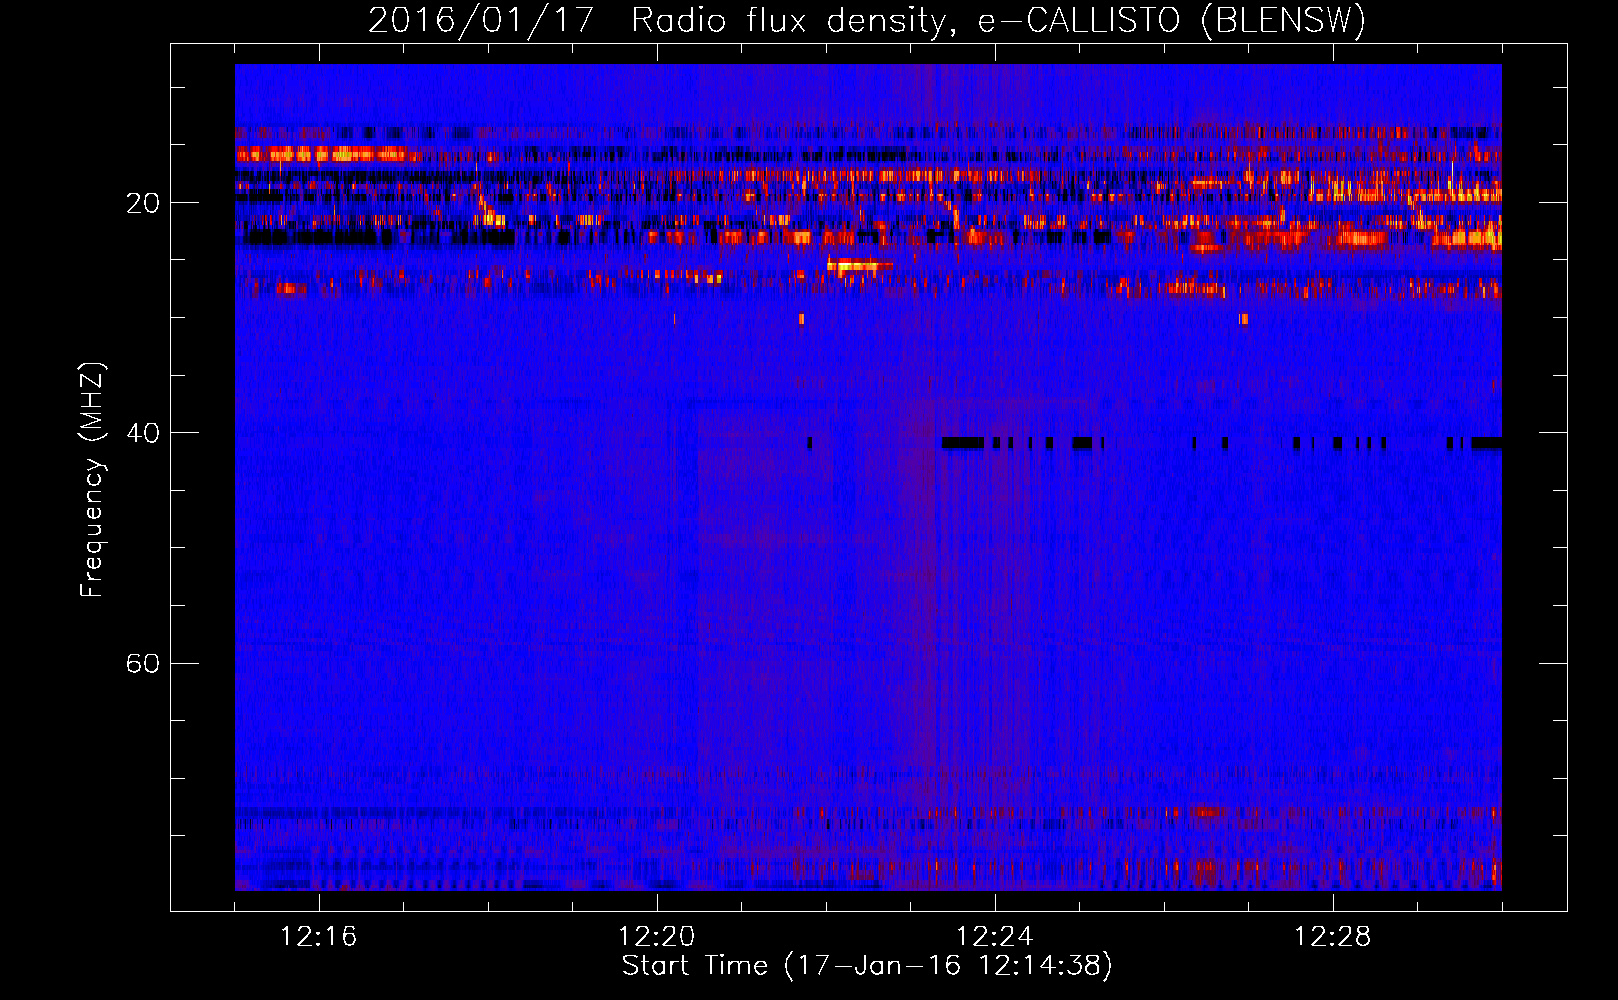The height and width of the screenshot is (1000, 1618).
Task: Click the 12:24 time tick label
Action: 995,937
